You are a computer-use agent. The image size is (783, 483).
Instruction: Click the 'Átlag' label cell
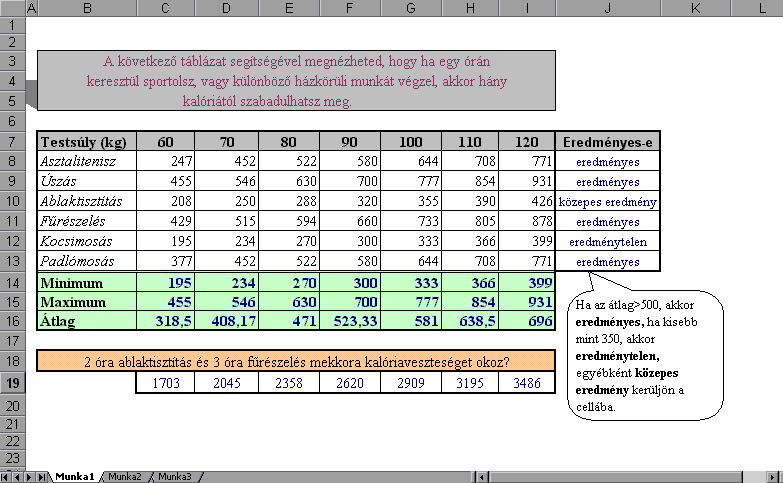pyautogui.click(x=87, y=321)
